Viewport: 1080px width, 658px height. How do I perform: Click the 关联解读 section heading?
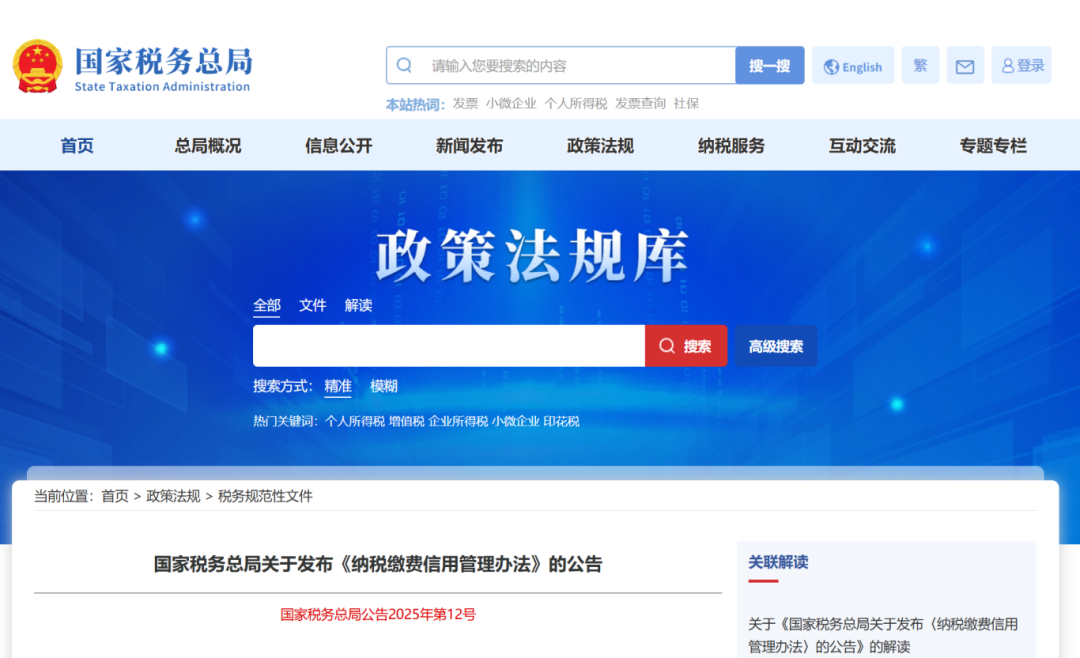pyautogui.click(x=778, y=562)
